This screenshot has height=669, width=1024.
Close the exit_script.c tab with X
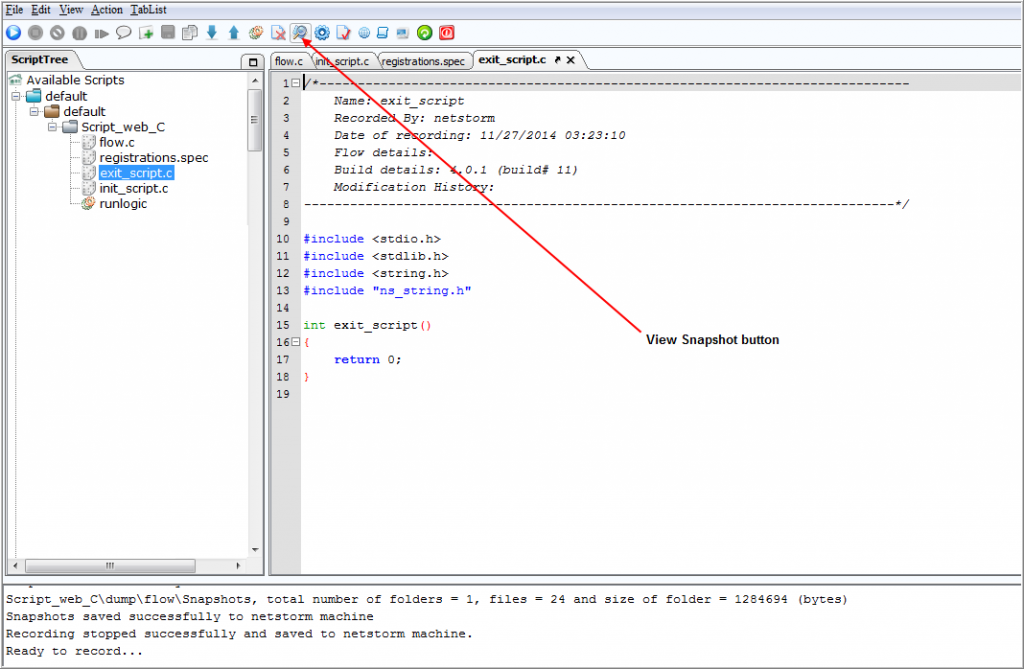(571, 60)
